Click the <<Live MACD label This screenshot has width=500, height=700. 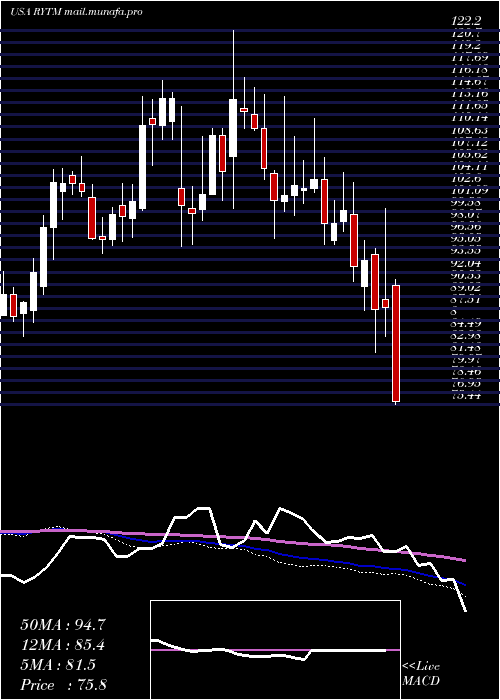click(x=421, y=674)
